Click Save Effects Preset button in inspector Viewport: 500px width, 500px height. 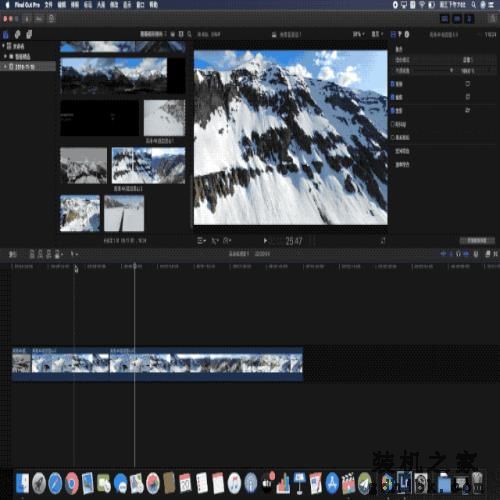coord(477,240)
